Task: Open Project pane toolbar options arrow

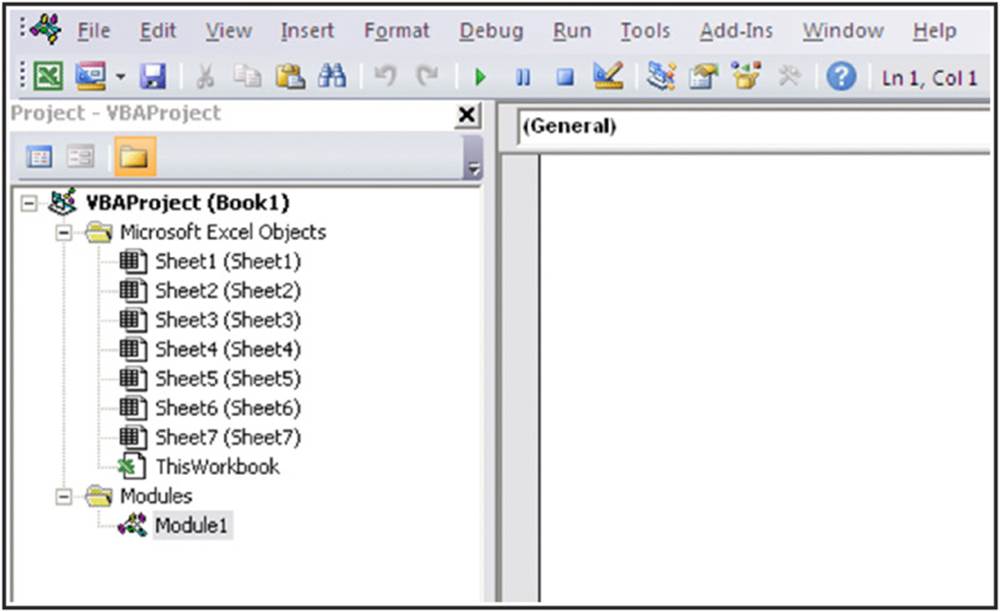Action: [473, 169]
